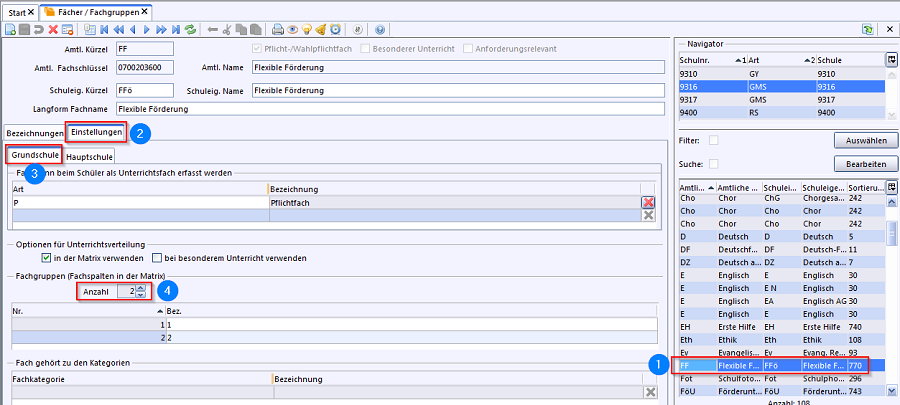Go to previous record (single left arrow)
Screen dimensions: 900x405
point(133,29)
